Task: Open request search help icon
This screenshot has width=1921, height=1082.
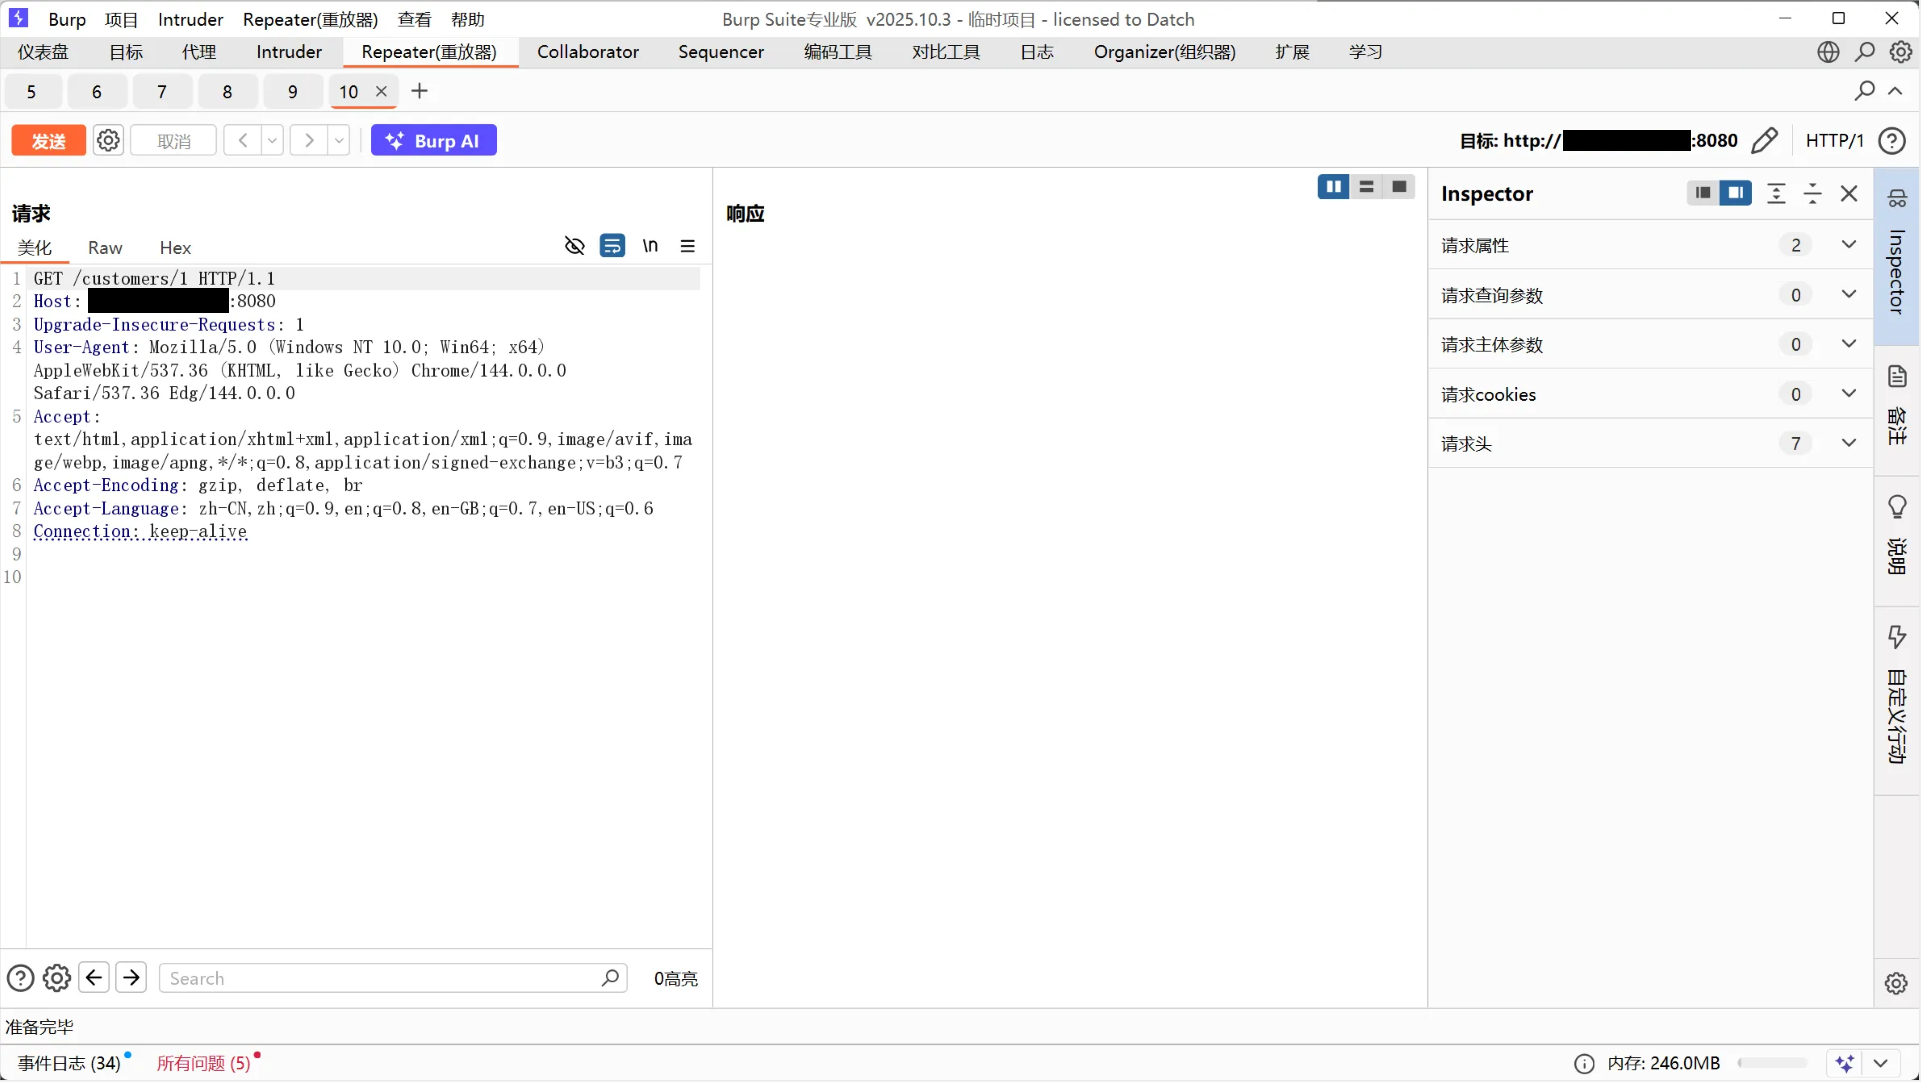Action: [x=20, y=978]
